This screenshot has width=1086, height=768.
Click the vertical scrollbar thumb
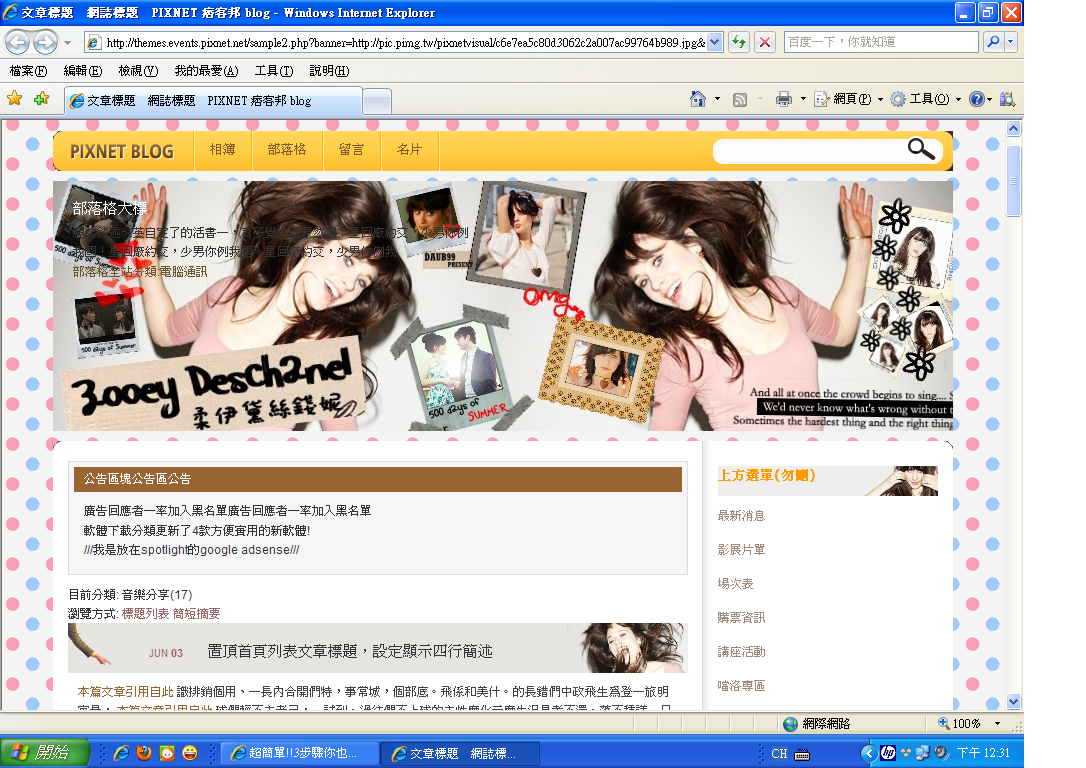[x=1013, y=181]
